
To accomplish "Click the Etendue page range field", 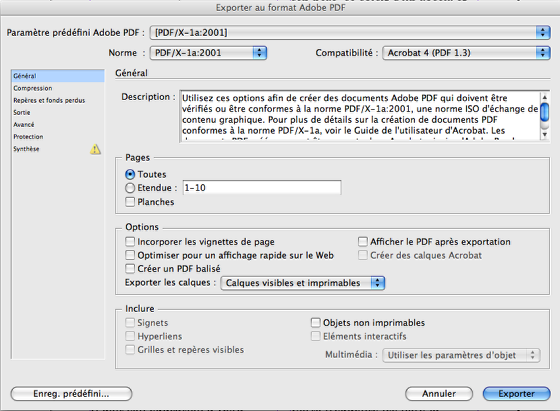I will (262, 188).
